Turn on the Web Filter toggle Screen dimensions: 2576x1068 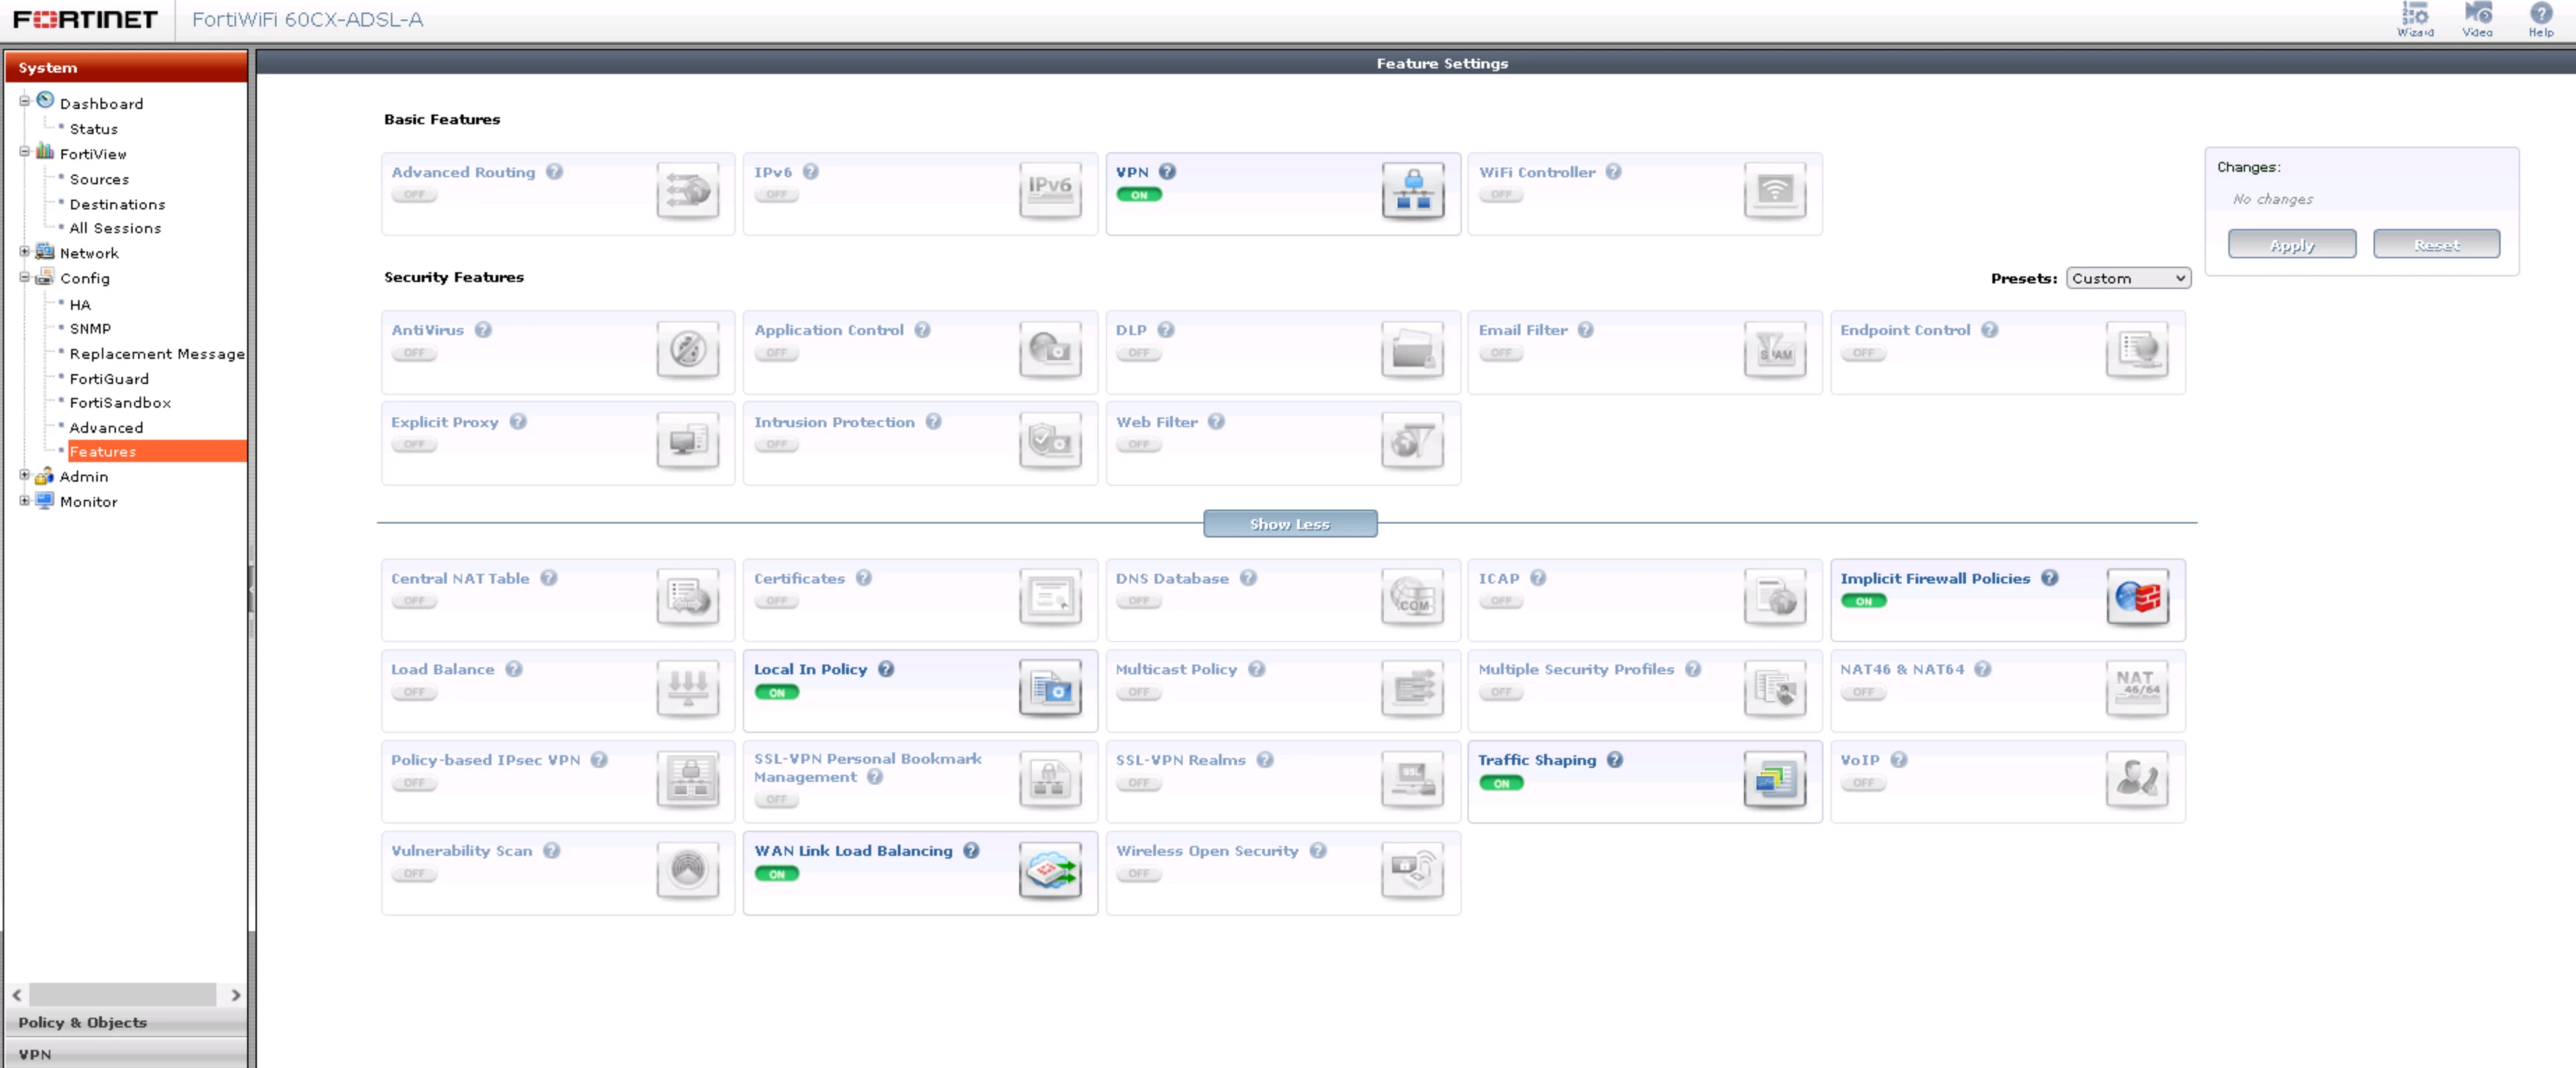tap(1139, 444)
